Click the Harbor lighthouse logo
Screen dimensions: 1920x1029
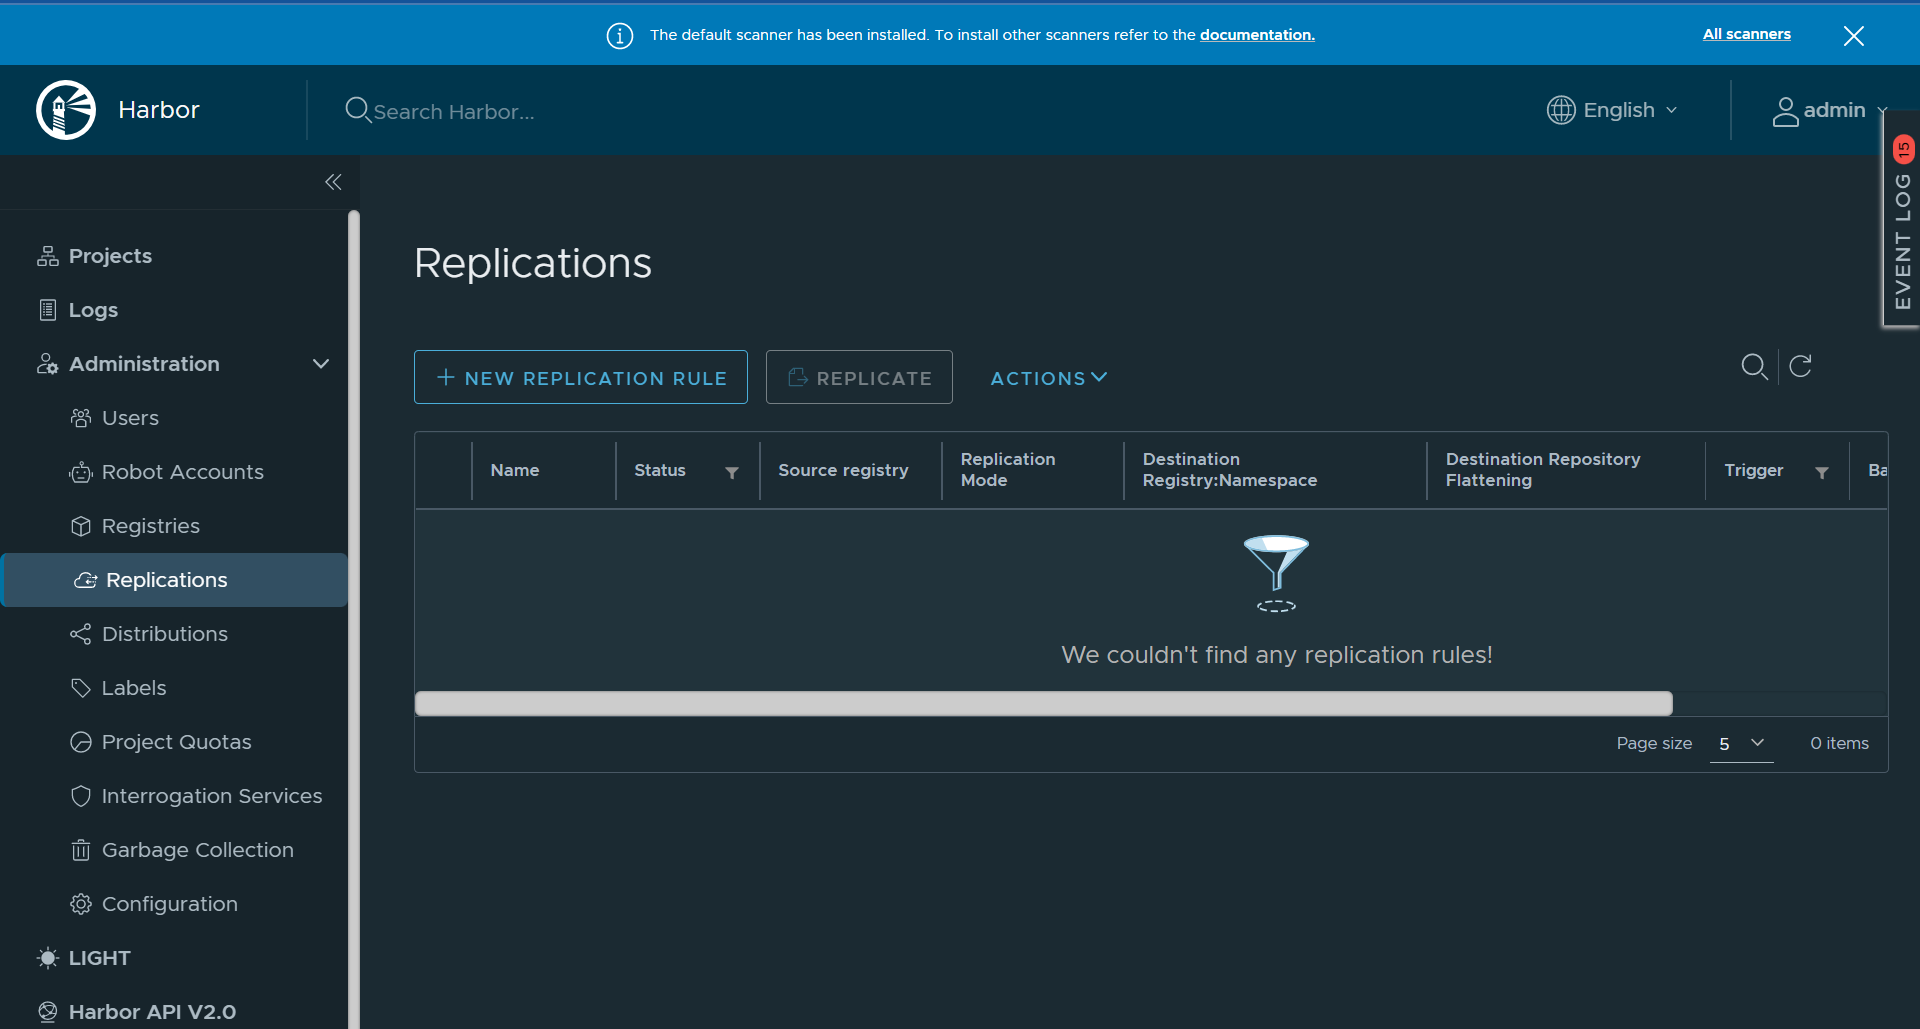coord(66,110)
